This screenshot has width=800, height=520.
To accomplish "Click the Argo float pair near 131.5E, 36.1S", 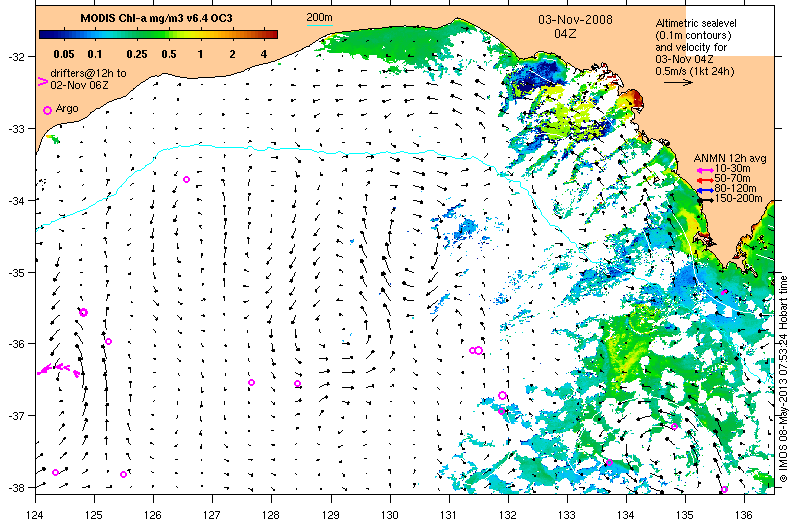I will coord(476,351).
